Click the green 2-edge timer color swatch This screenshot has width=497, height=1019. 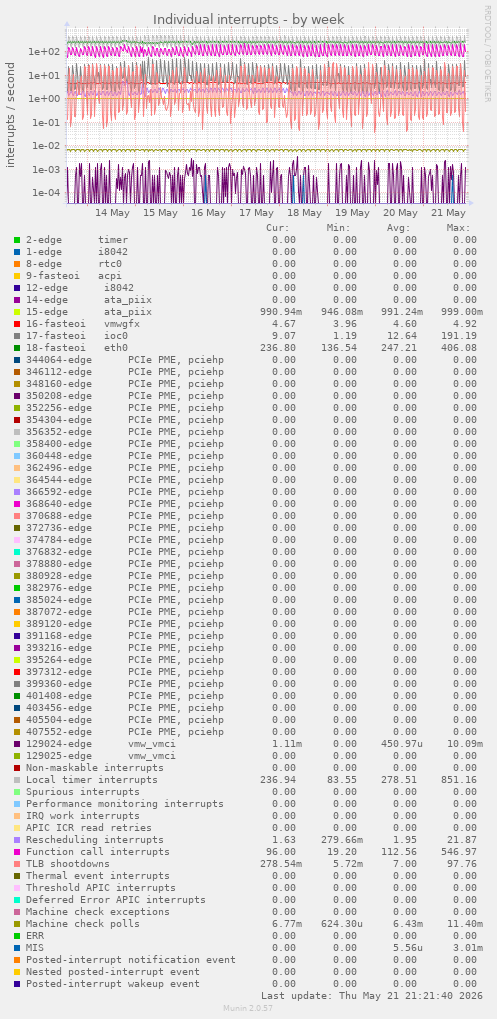click(x=17, y=240)
